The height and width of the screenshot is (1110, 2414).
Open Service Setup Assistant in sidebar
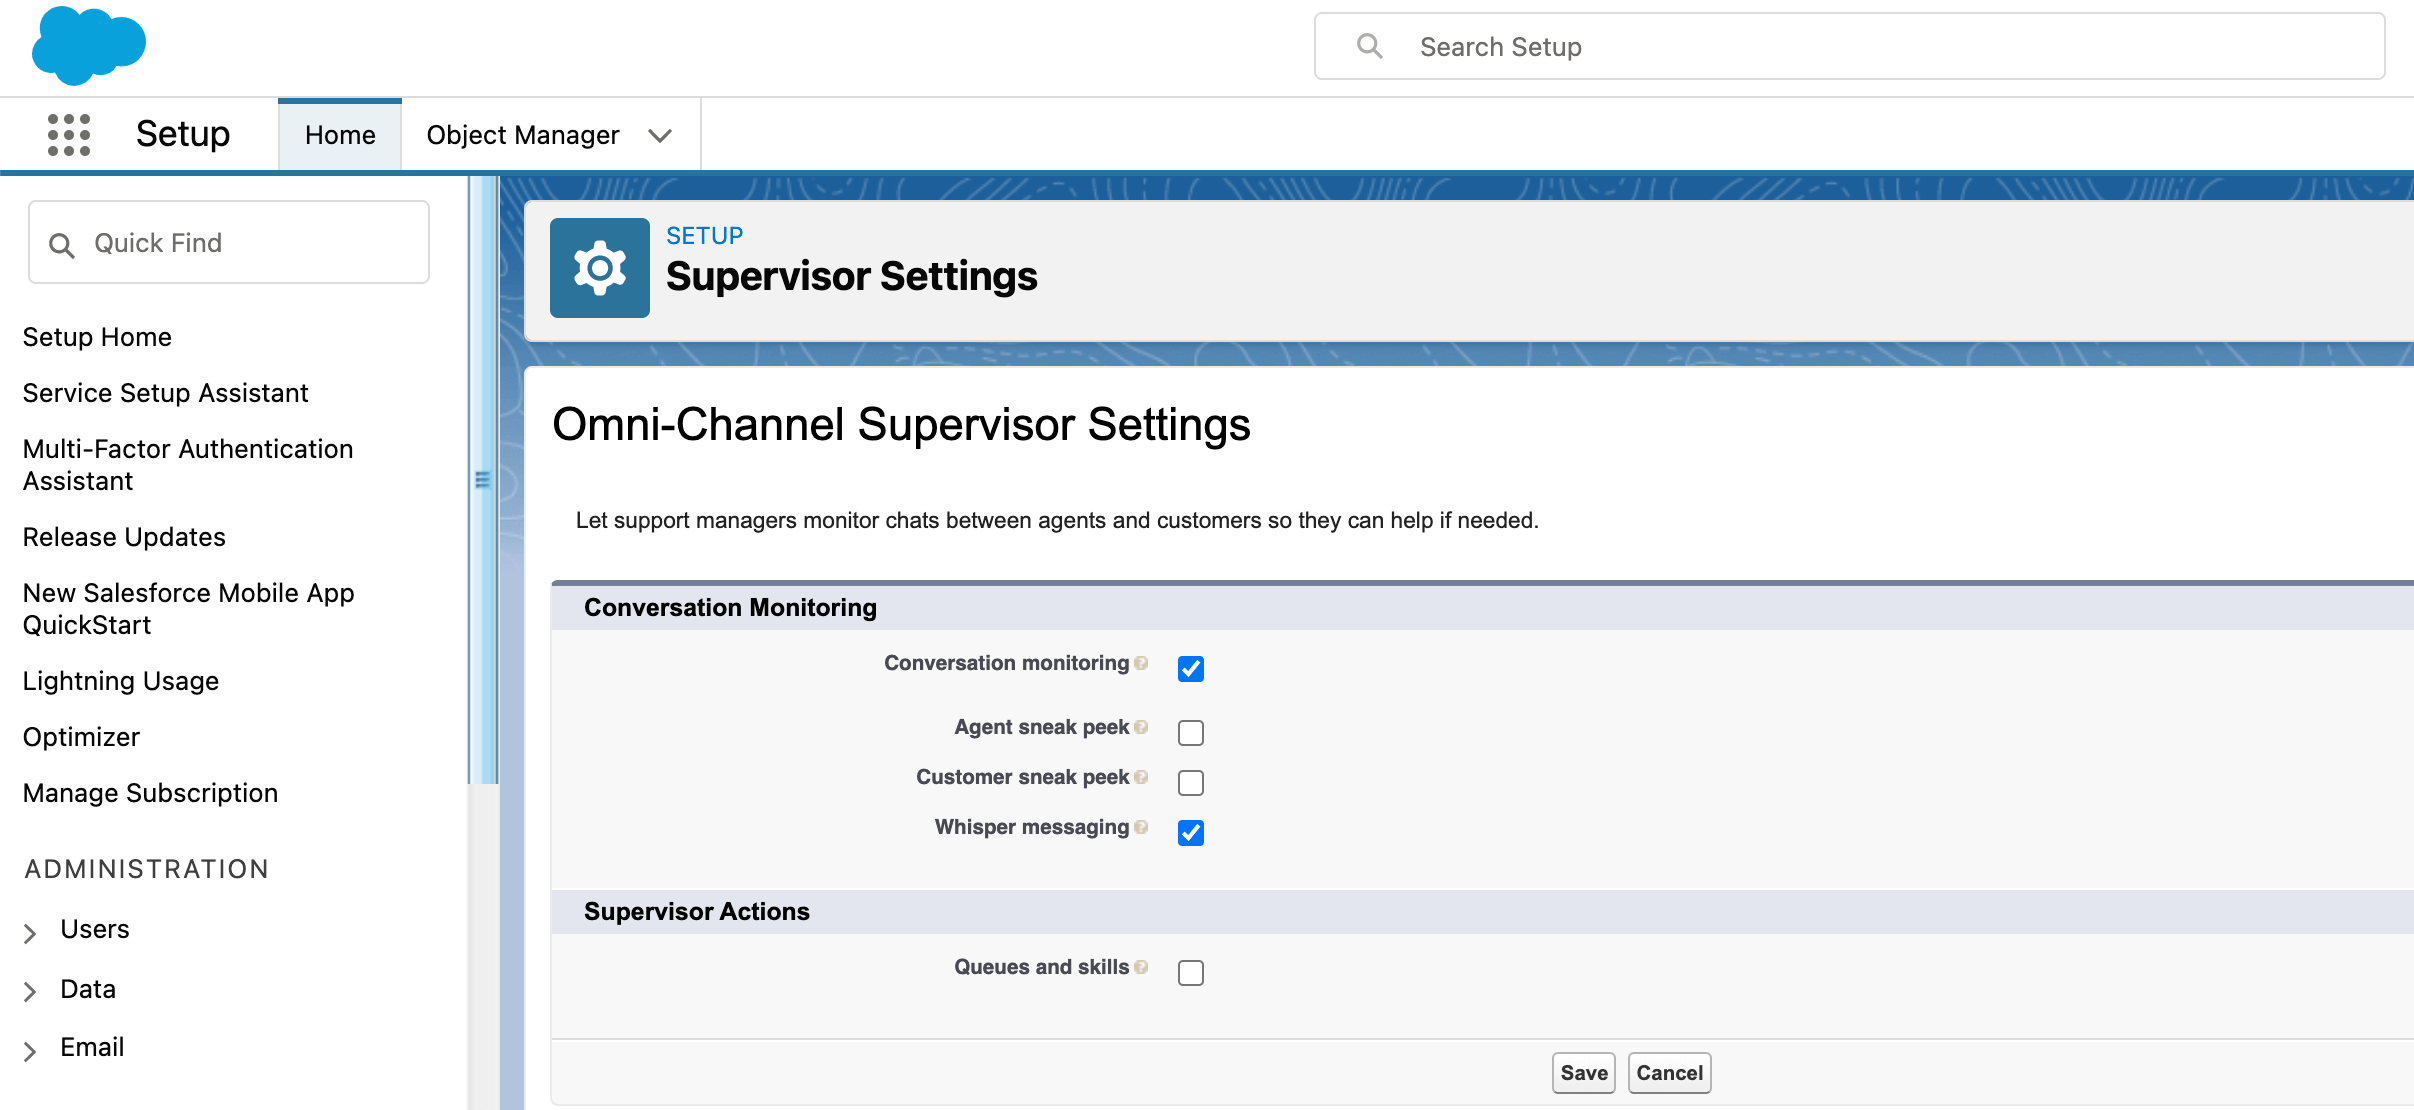point(165,393)
